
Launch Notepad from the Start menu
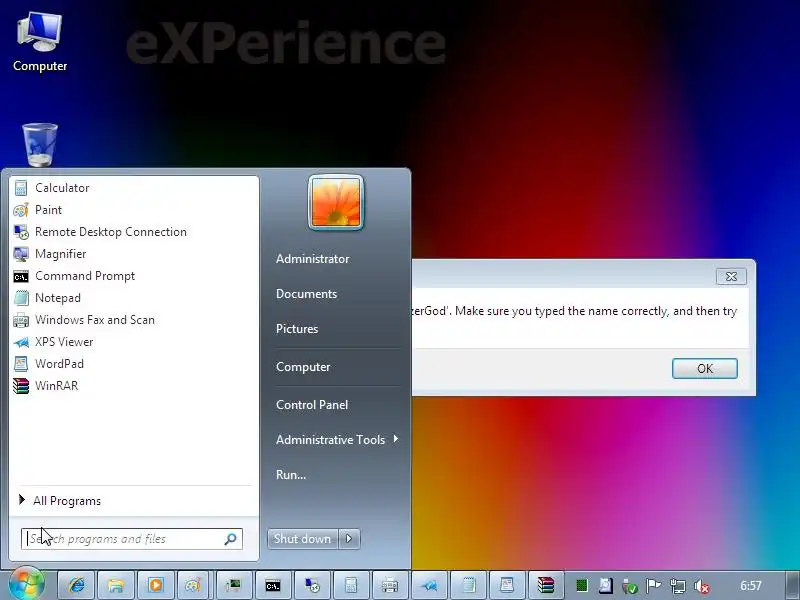tap(134, 297)
